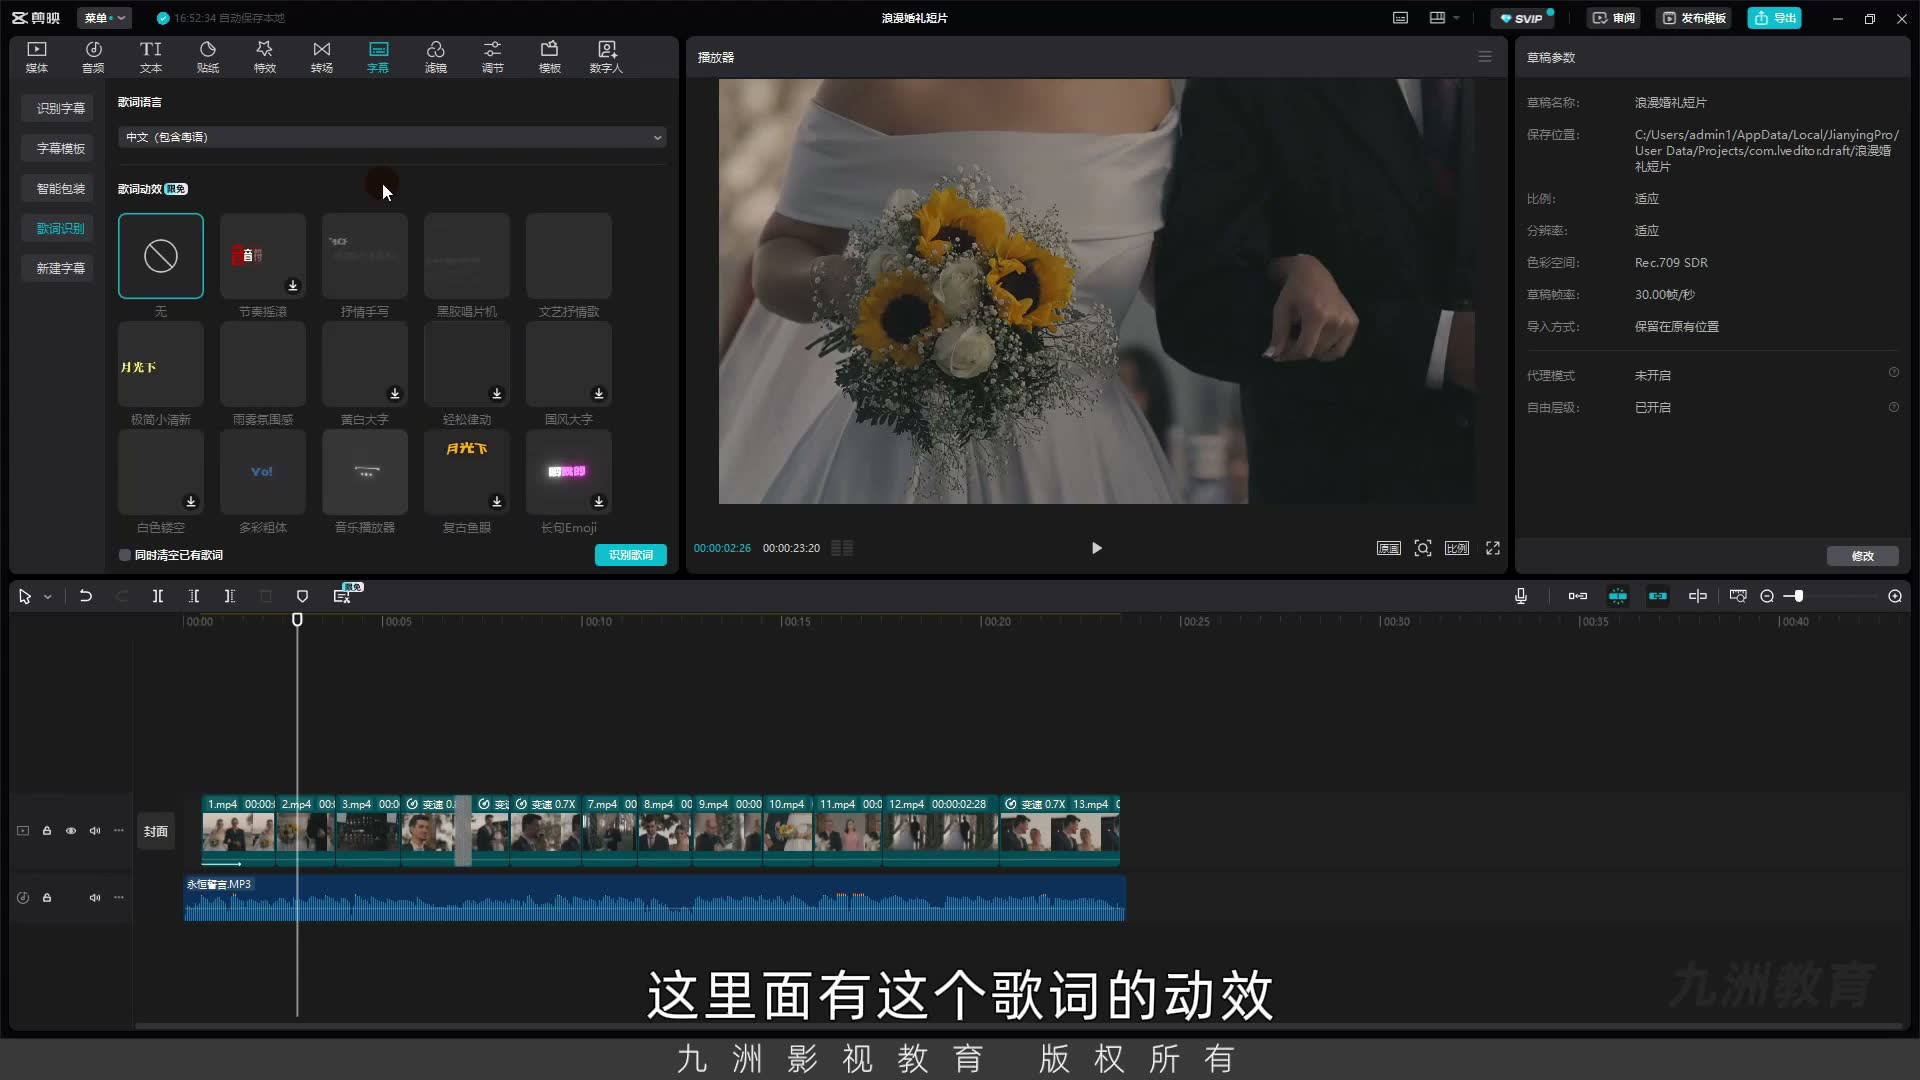The width and height of the screenshot is (1920, 1080).
Task: Select 新建字幕 in the sidebar
Action: point(60,268)
